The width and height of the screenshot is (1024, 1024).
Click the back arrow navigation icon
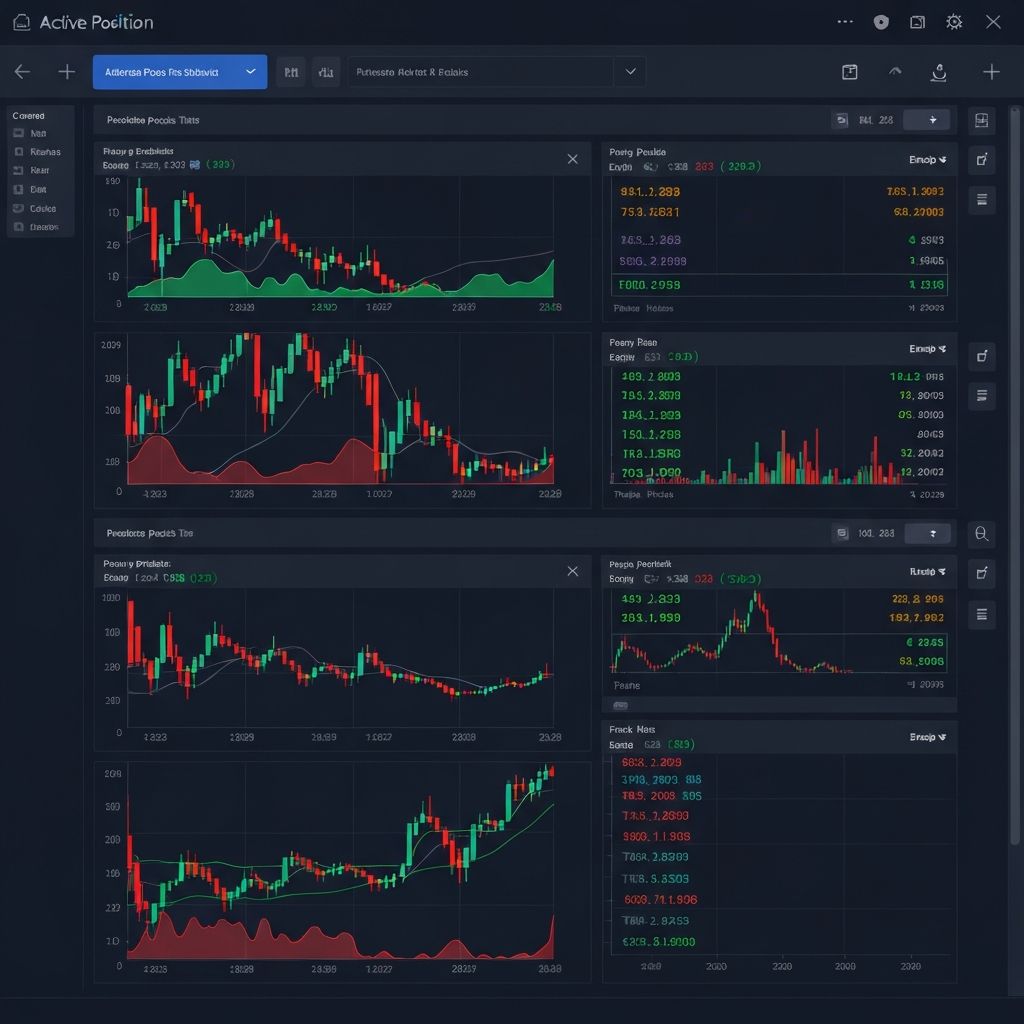click(x=21, y=71)
